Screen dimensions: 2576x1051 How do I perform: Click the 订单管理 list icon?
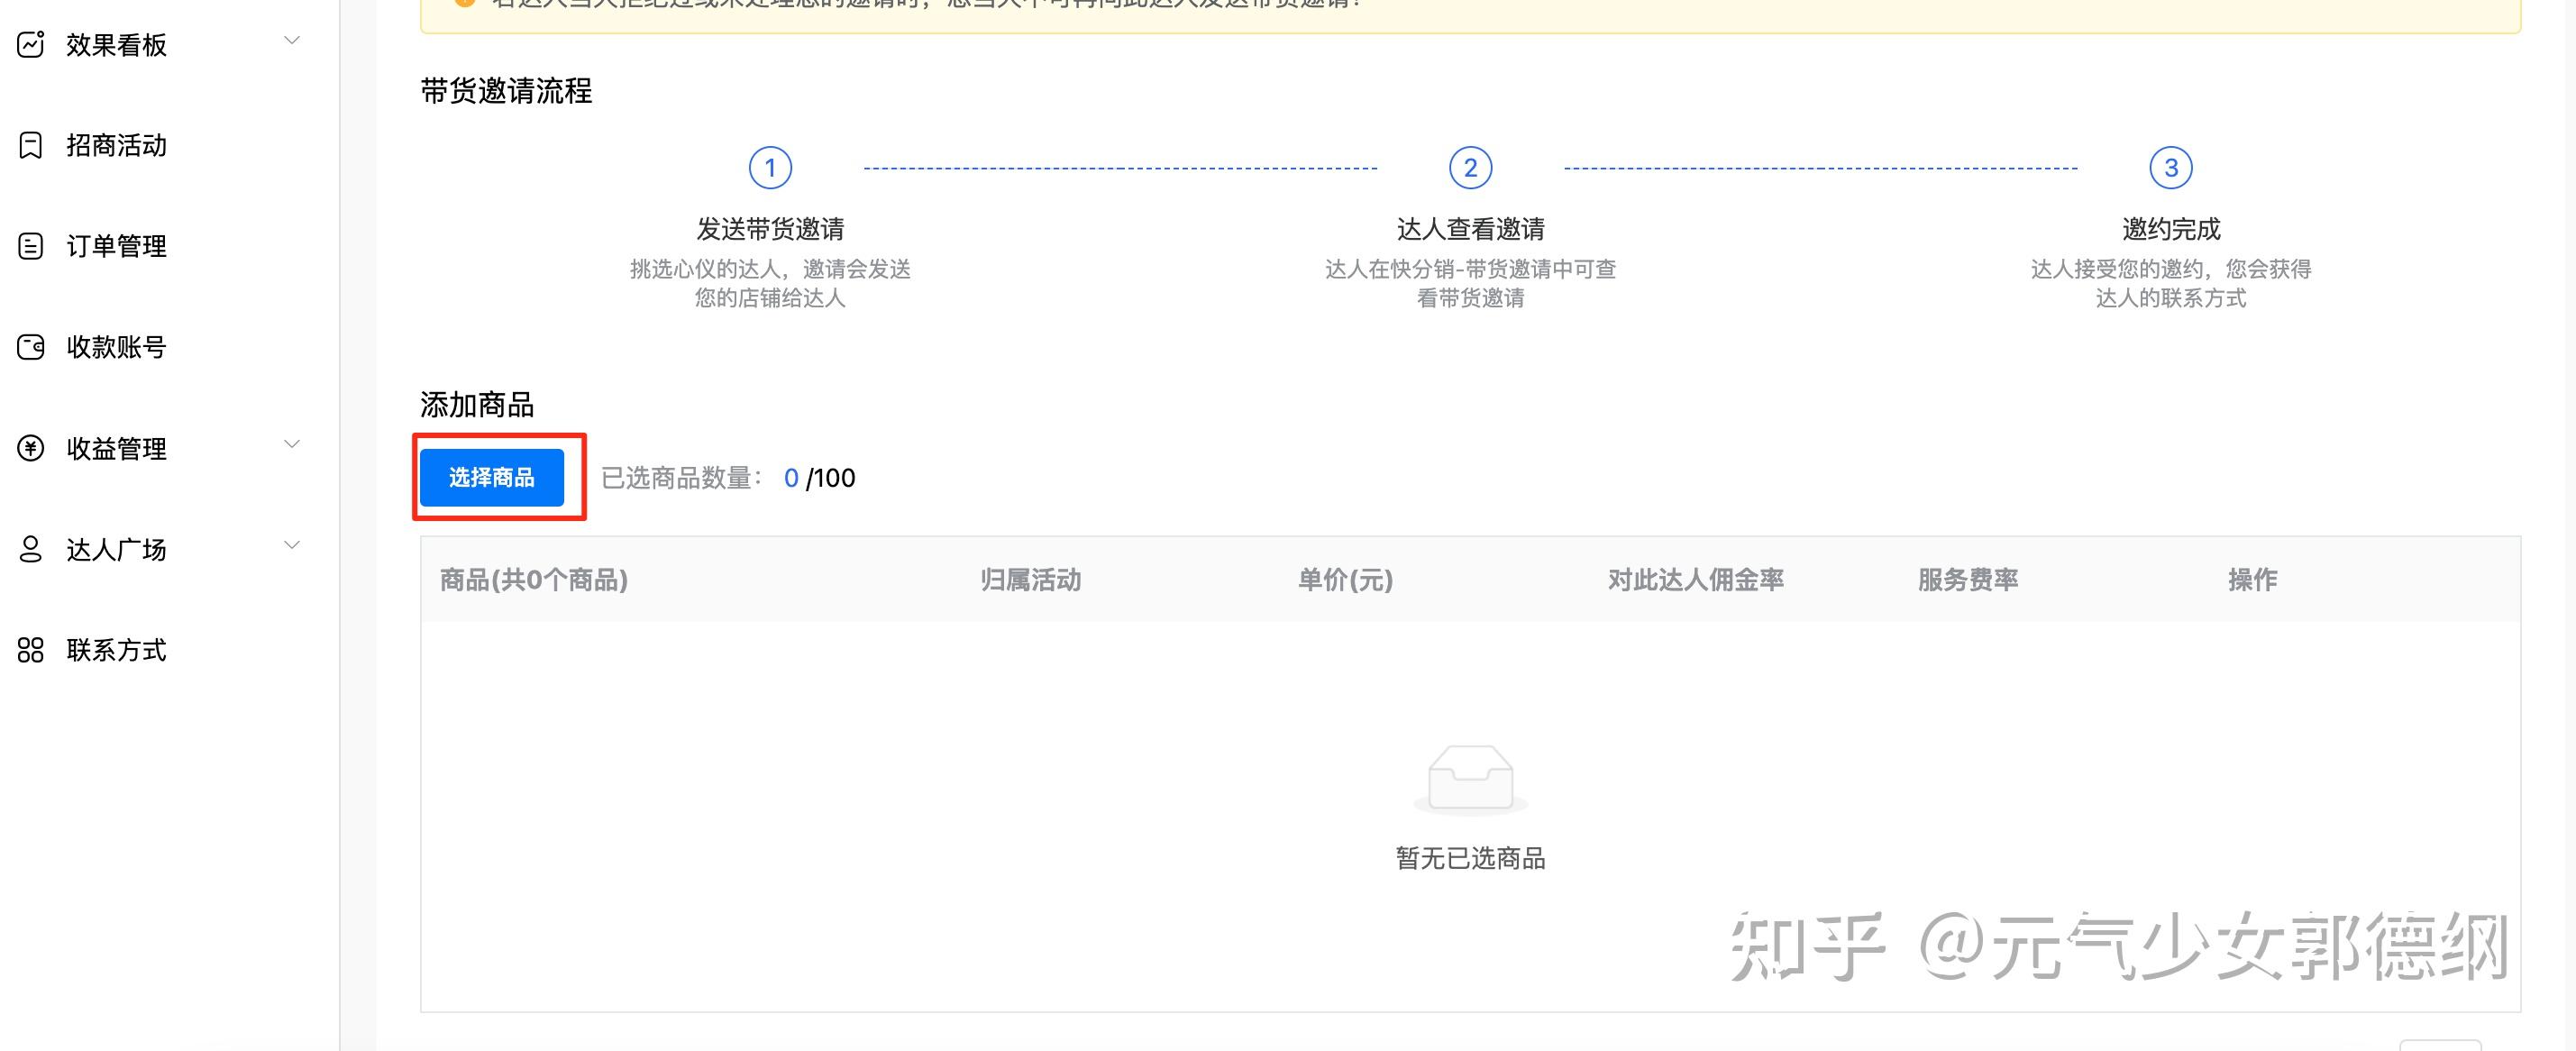31,246
